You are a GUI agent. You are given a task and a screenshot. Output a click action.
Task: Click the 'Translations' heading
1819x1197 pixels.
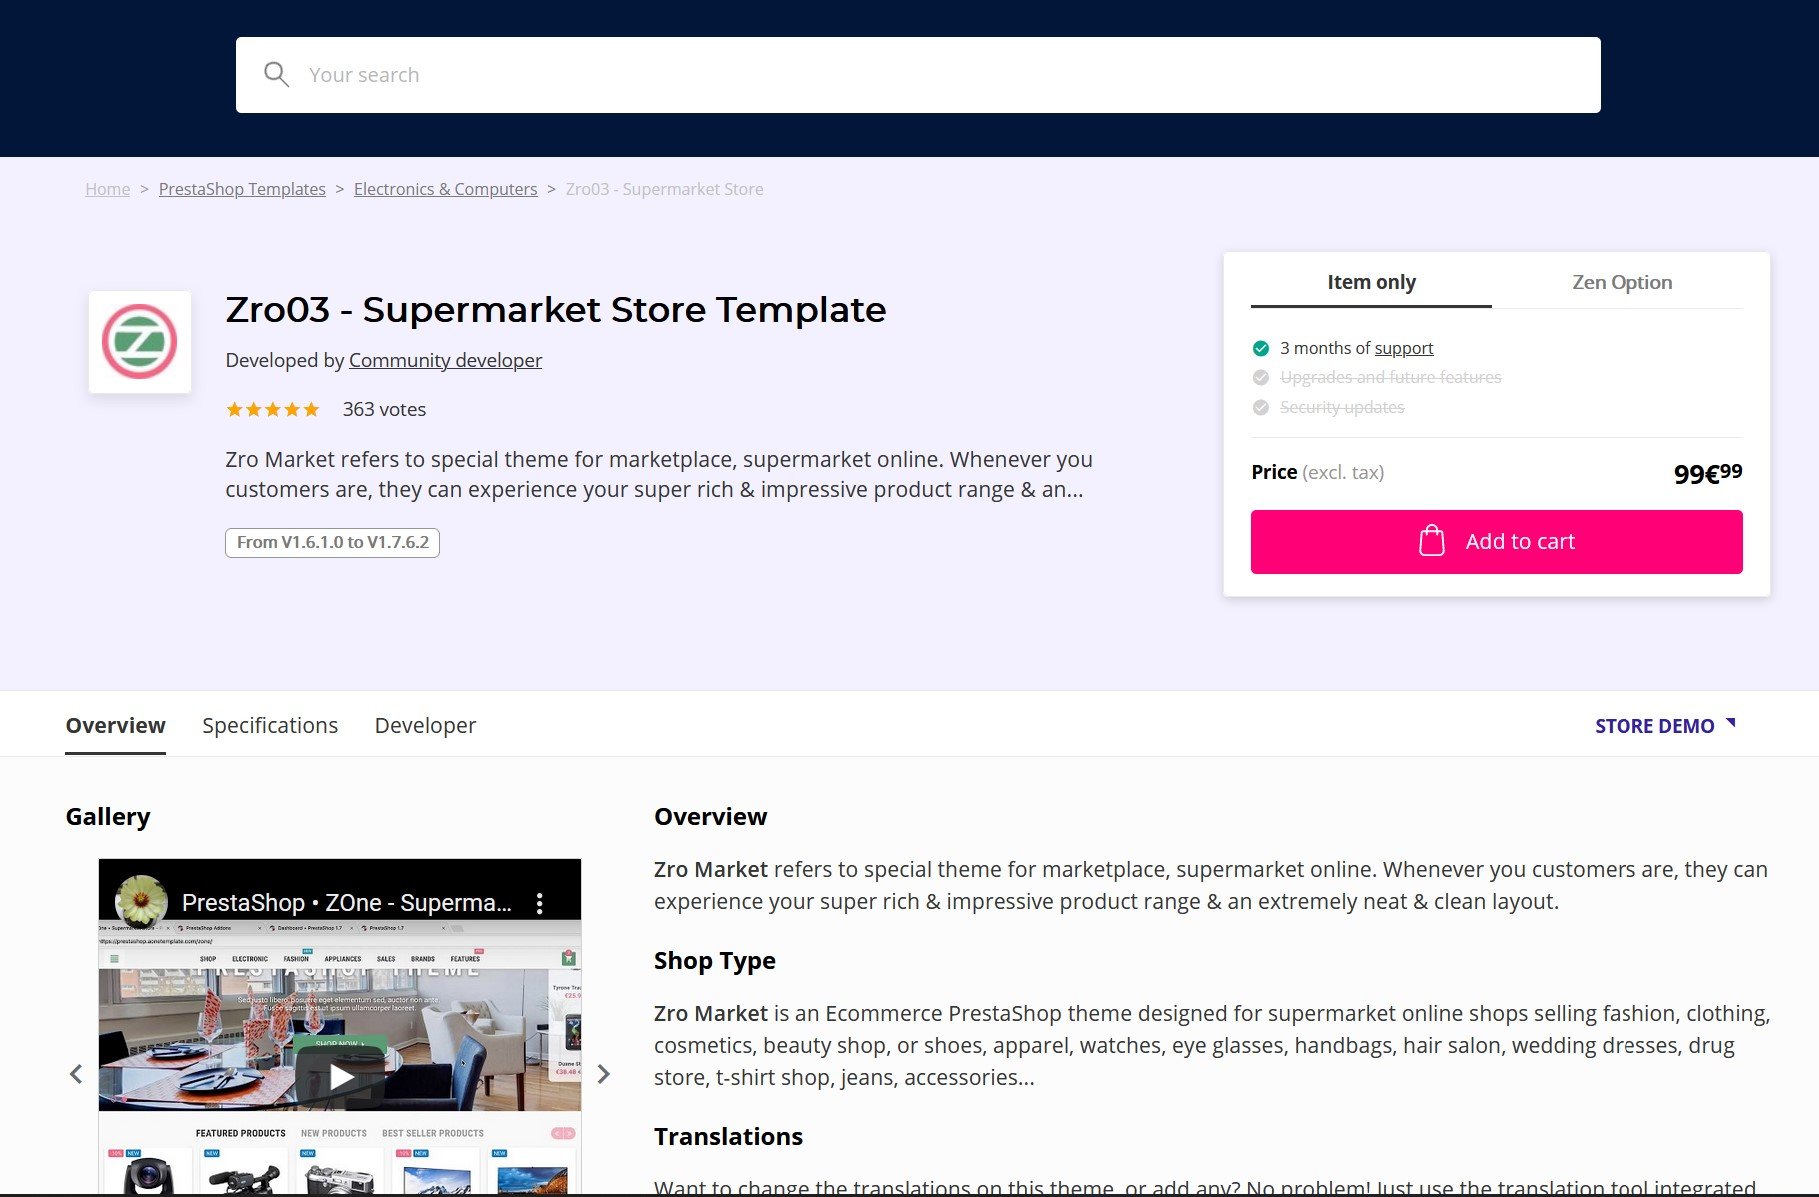point(728,1137)
